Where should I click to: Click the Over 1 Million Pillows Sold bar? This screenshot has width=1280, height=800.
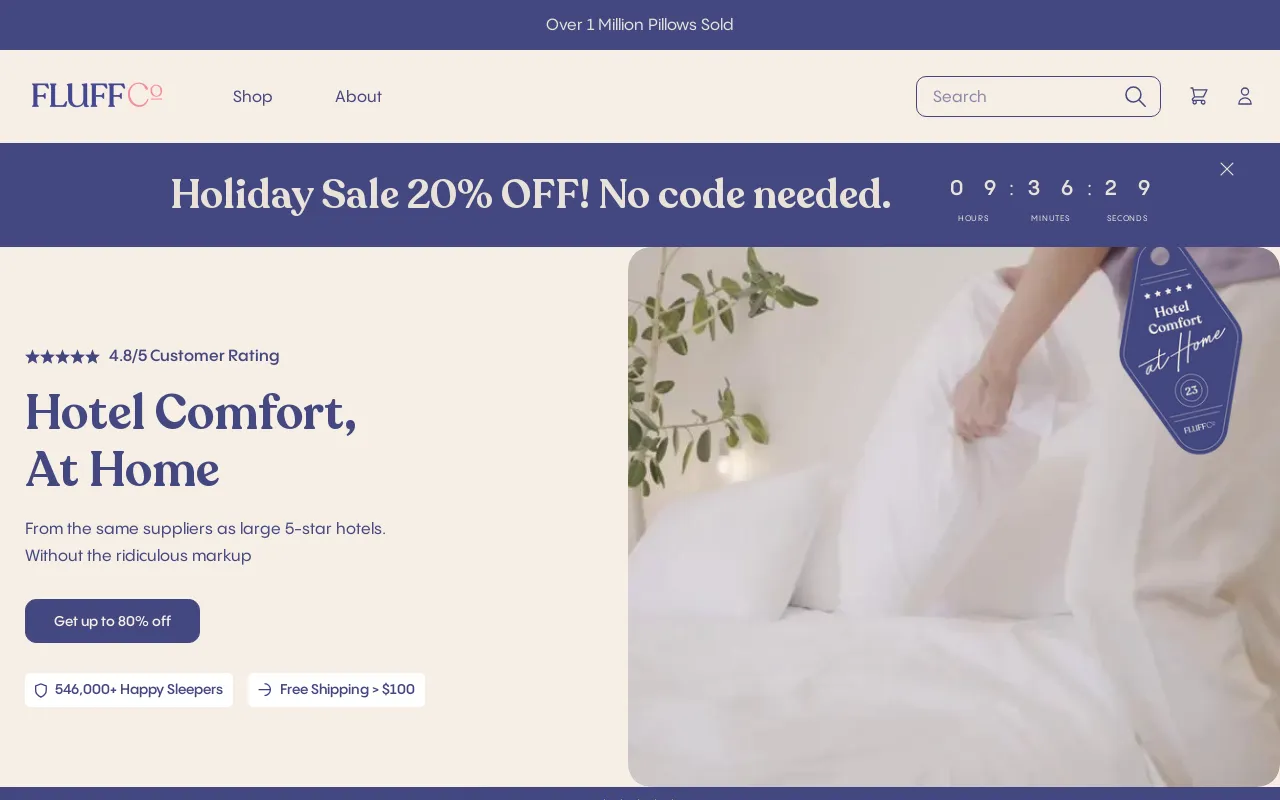[x=640, y=25]
